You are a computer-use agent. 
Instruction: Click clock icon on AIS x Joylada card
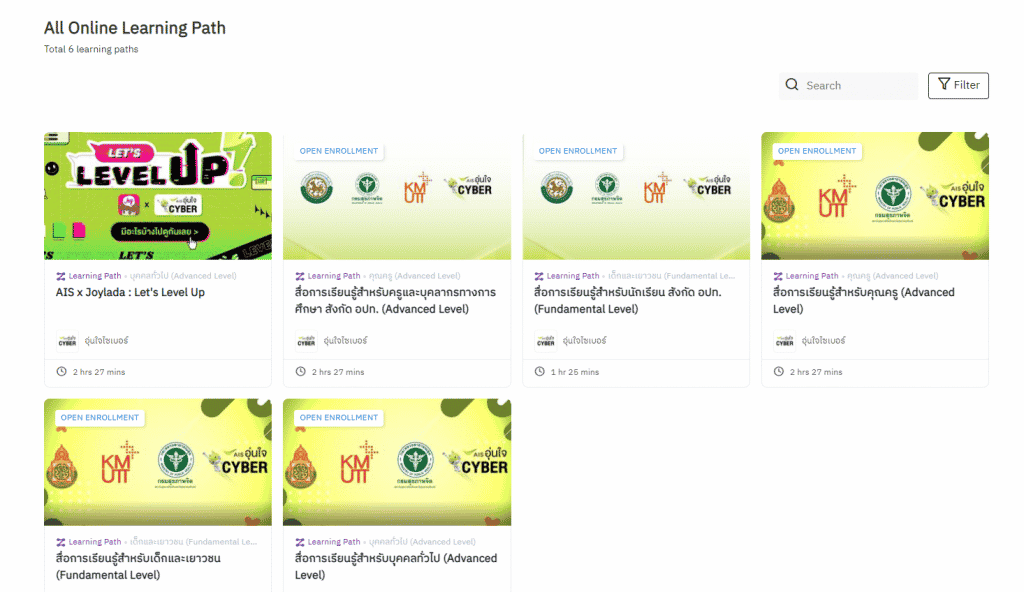click(61, 371)
